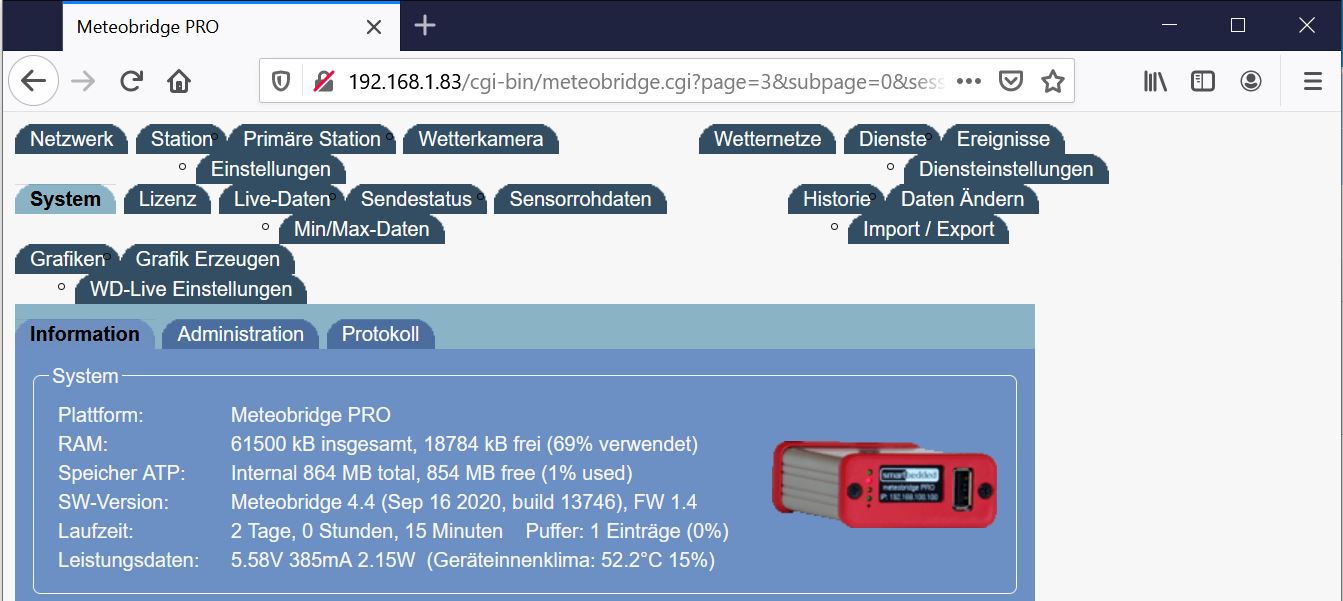Open tracking protection shield icon
Image resolution: width=1343 pixels, height=601 pixels.
click(x=282, y=81)
